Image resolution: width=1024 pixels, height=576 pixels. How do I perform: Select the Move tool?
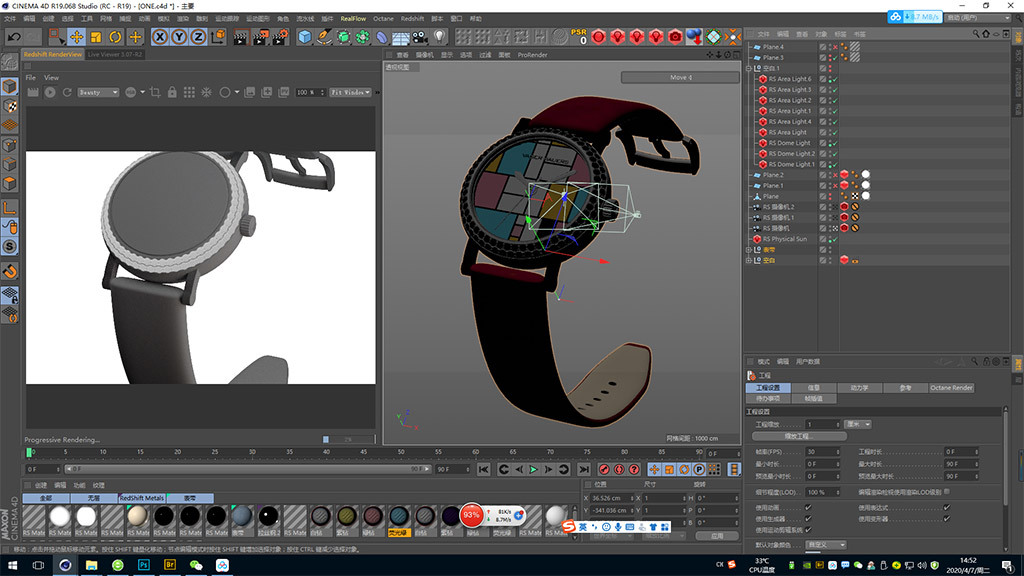pyautogui.click(x=76, y=37)
